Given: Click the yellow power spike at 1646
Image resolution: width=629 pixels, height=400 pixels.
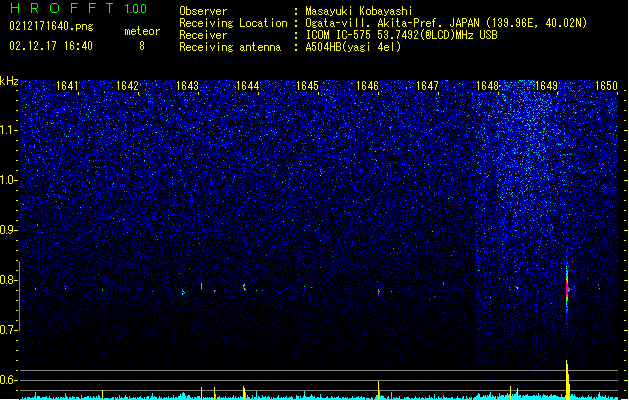Looking at the screenshot, I should click(378, 390).
